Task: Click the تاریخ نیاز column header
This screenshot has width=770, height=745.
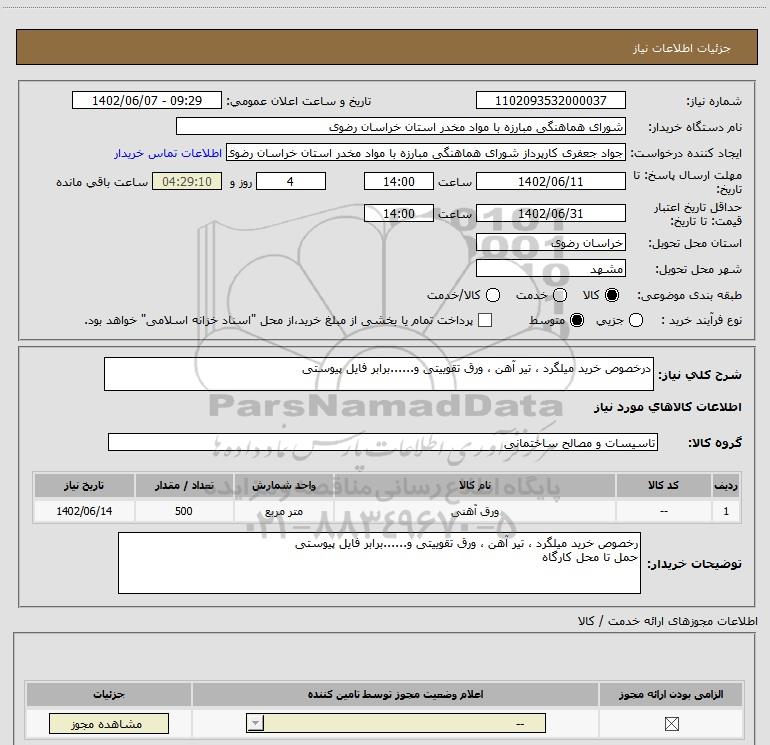Action: pyautogui.click(x=84, y=485)
